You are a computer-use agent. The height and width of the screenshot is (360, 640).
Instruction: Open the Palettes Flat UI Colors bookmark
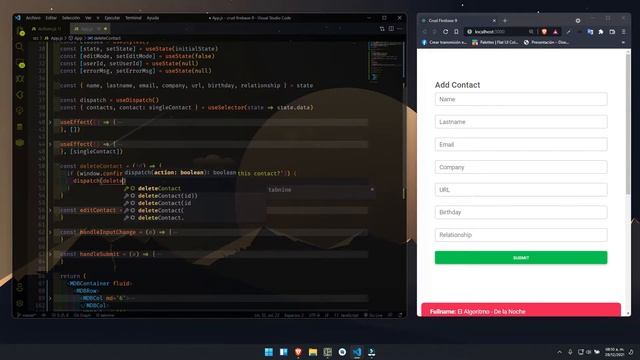[x=495, y=42]
